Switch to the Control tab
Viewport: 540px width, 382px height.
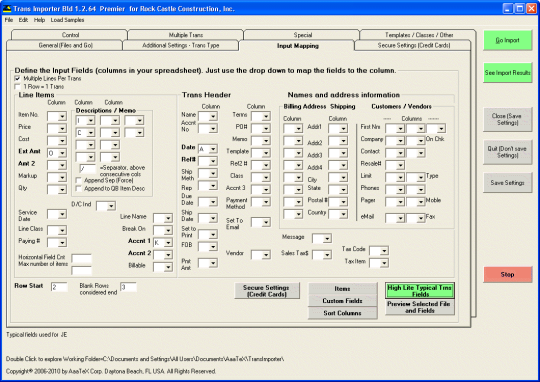70,35
